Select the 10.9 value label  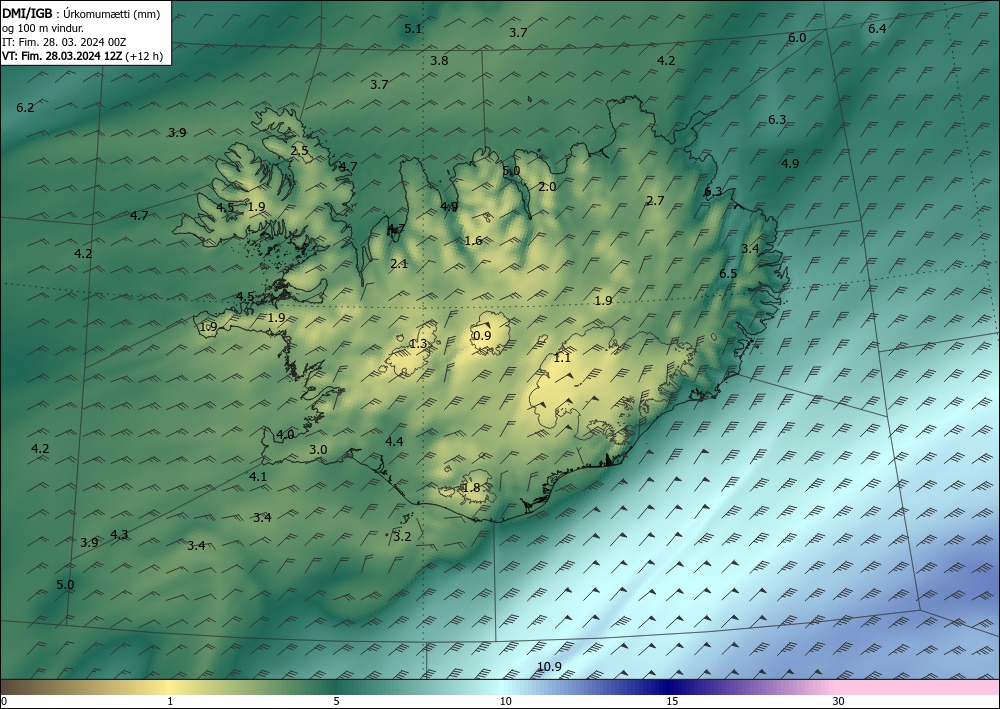(549, 667)
